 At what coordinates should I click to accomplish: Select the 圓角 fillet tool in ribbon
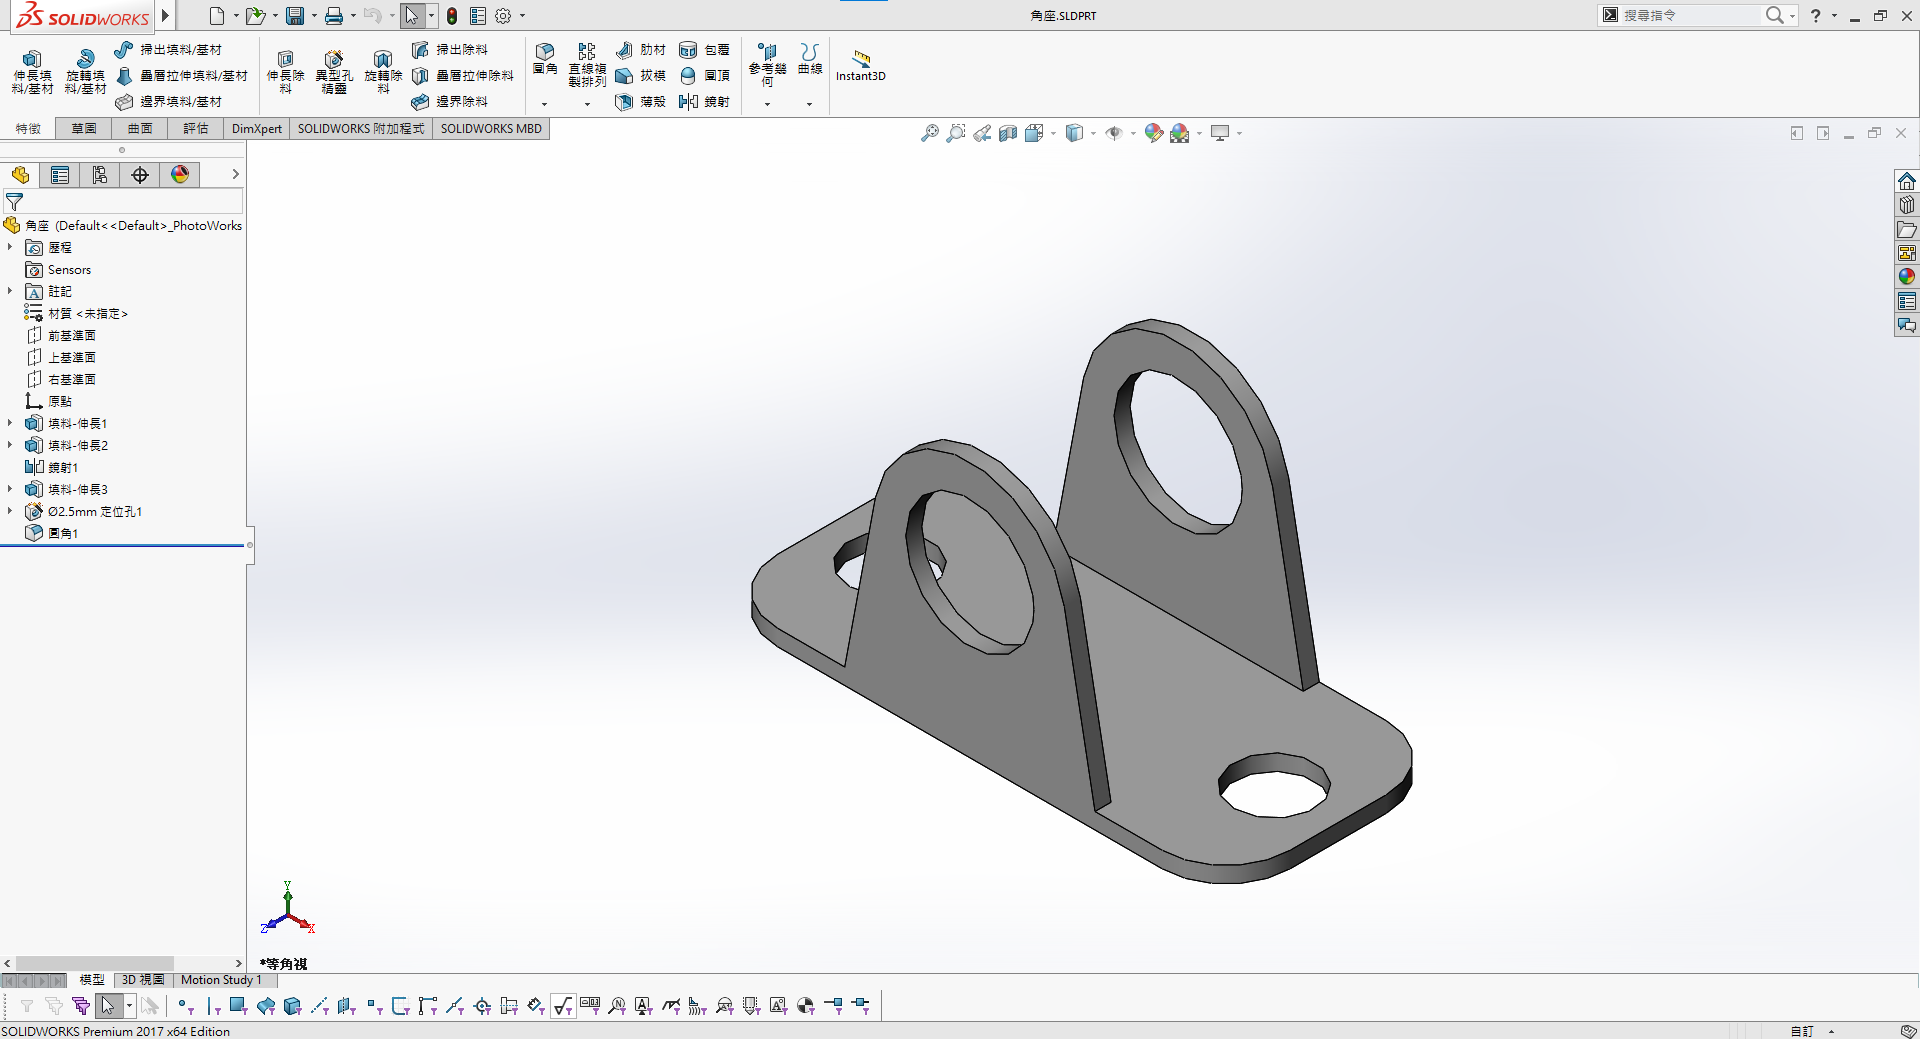coord(545,59)
